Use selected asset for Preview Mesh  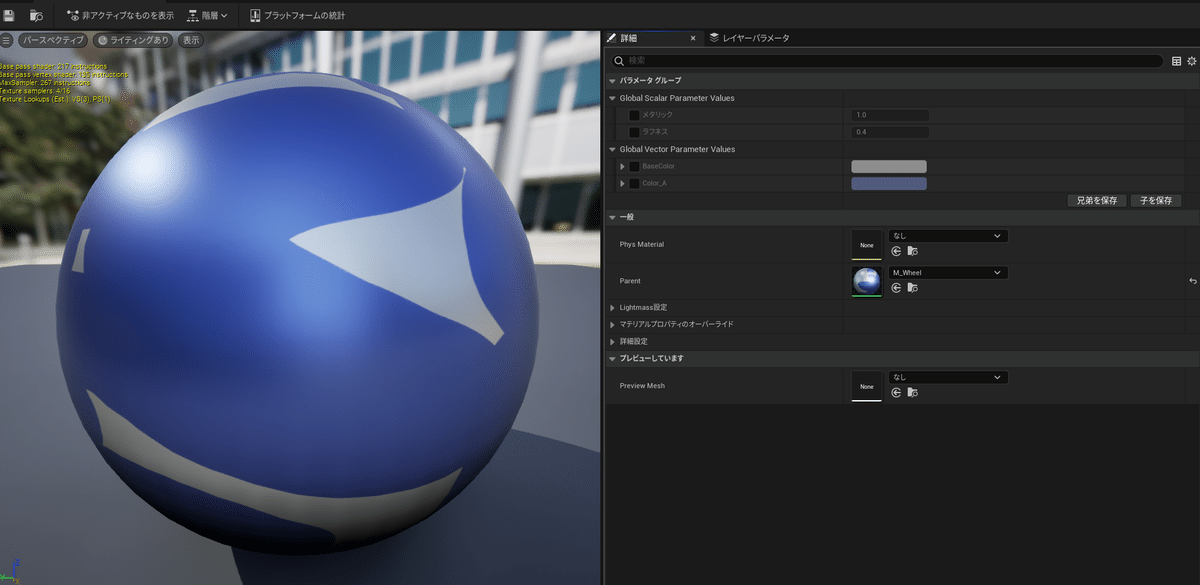coord(897,393)
